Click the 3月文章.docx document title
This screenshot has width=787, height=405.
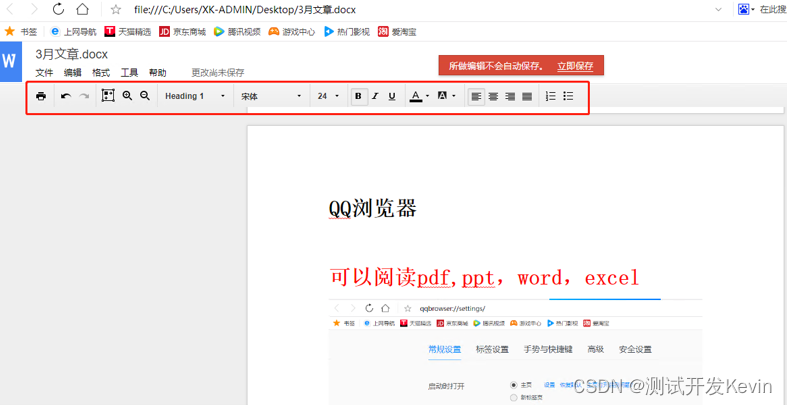point(72,54)
